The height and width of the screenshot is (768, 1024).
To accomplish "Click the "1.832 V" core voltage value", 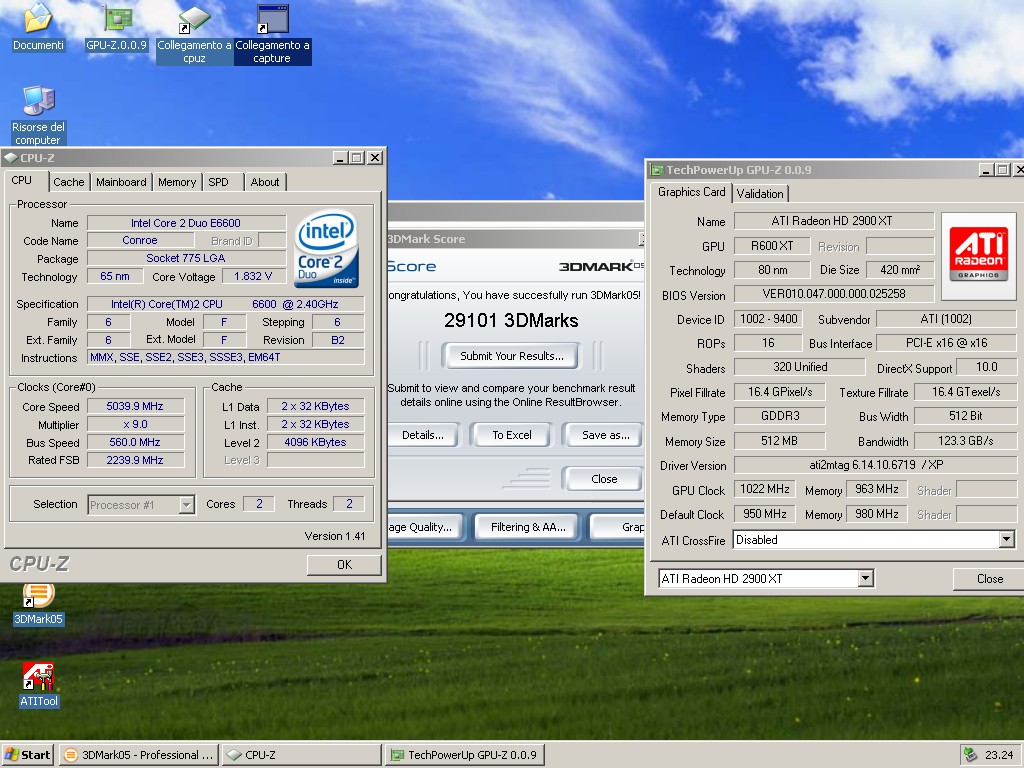I will point(253,276).
